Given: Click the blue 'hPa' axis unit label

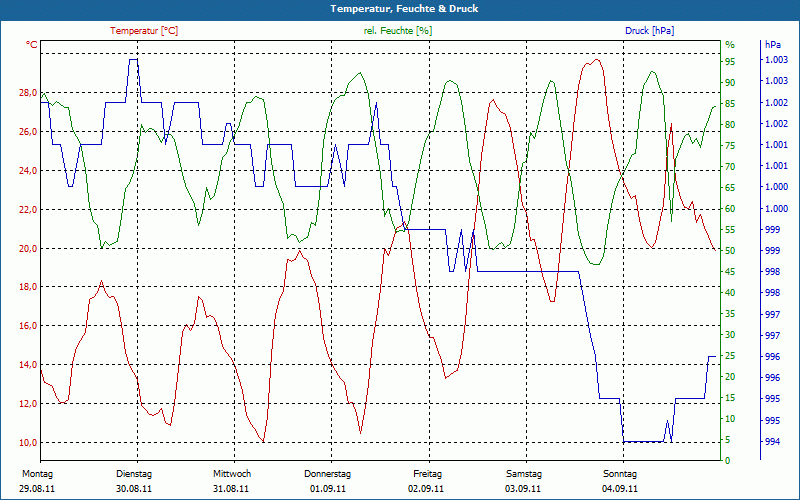Looking at the screenshot, I should pos(773,45).
